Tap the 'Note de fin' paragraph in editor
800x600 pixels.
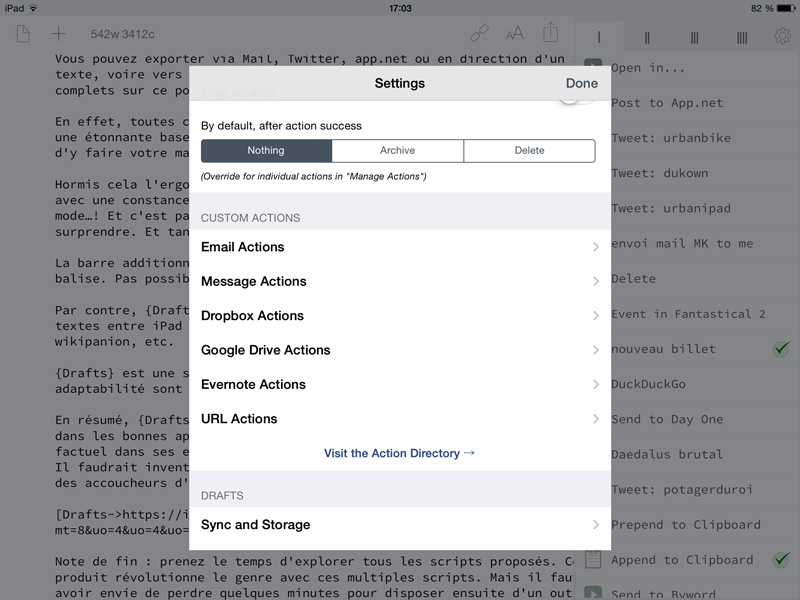click(x=314, y=577)
